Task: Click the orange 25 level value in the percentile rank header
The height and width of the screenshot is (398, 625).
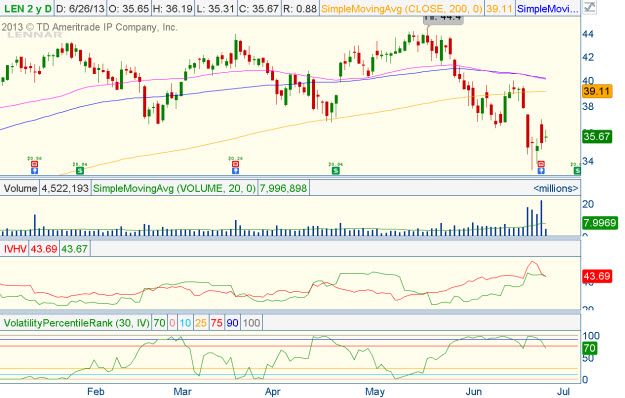Action: click(x=201, y=323)
